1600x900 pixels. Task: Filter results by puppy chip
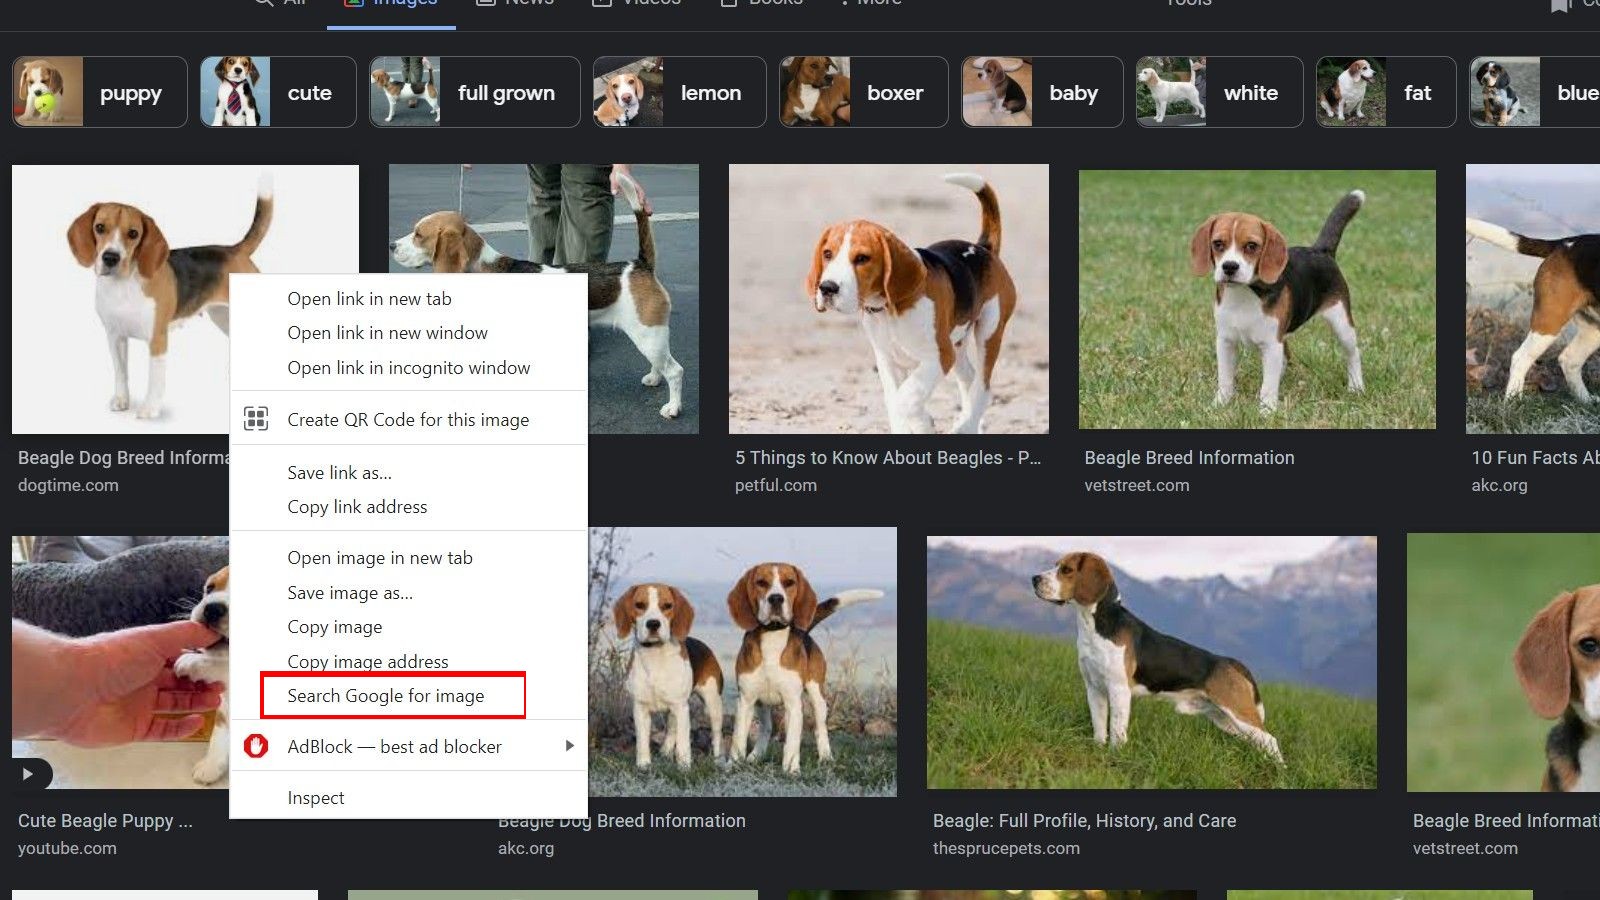pos(100,92)
